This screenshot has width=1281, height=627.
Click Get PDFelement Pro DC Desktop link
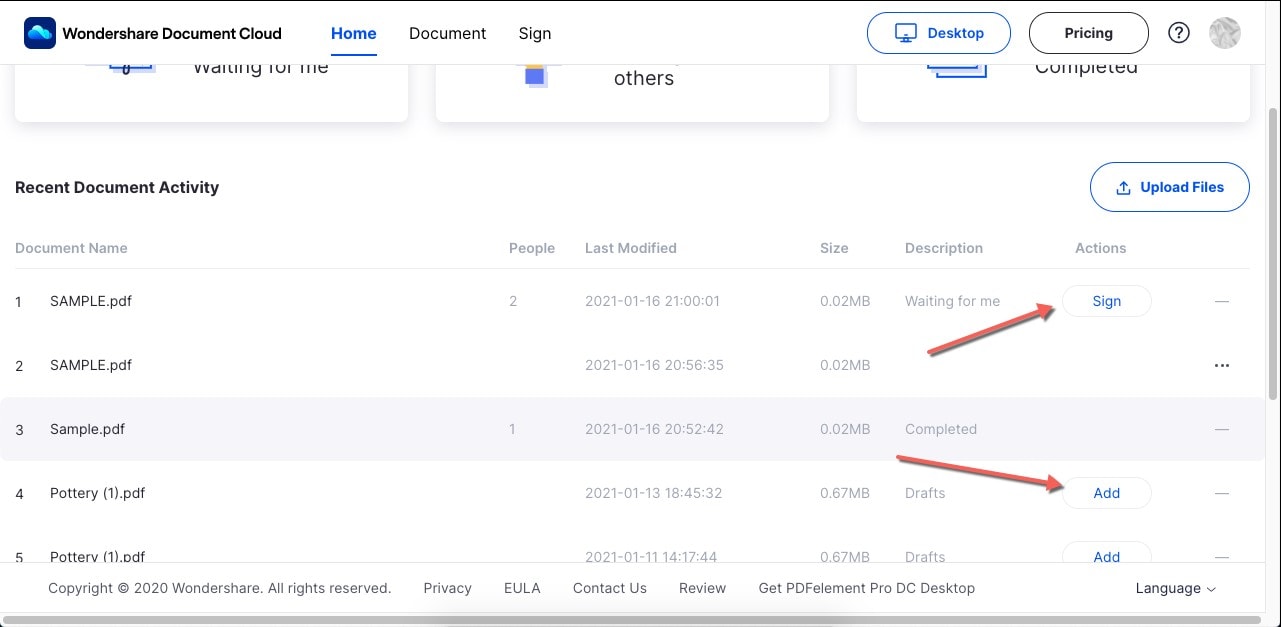[866, 588]
